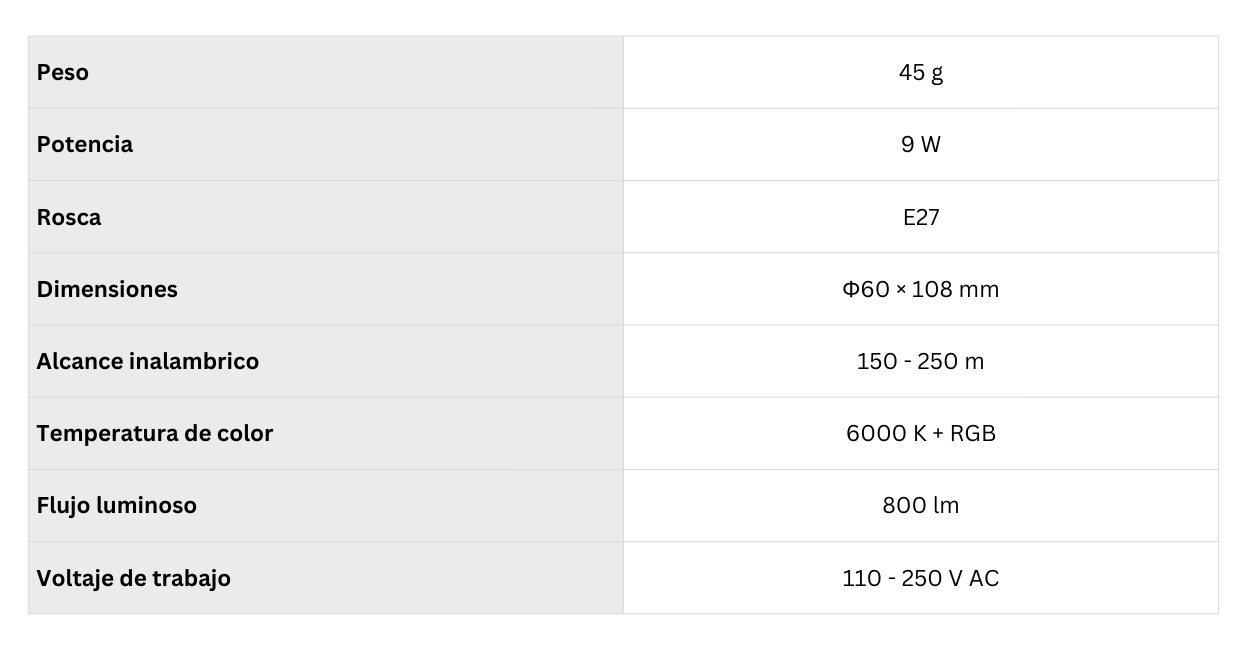Click 'RGB' in the color temperature value

(972, 433)
